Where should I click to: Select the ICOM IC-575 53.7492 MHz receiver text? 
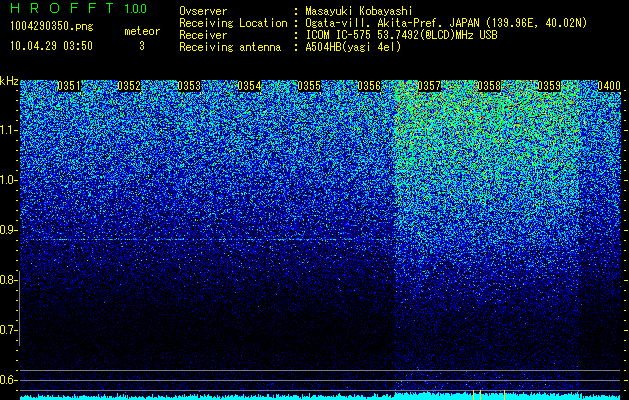pyautogui.click(x=402, y=35)
